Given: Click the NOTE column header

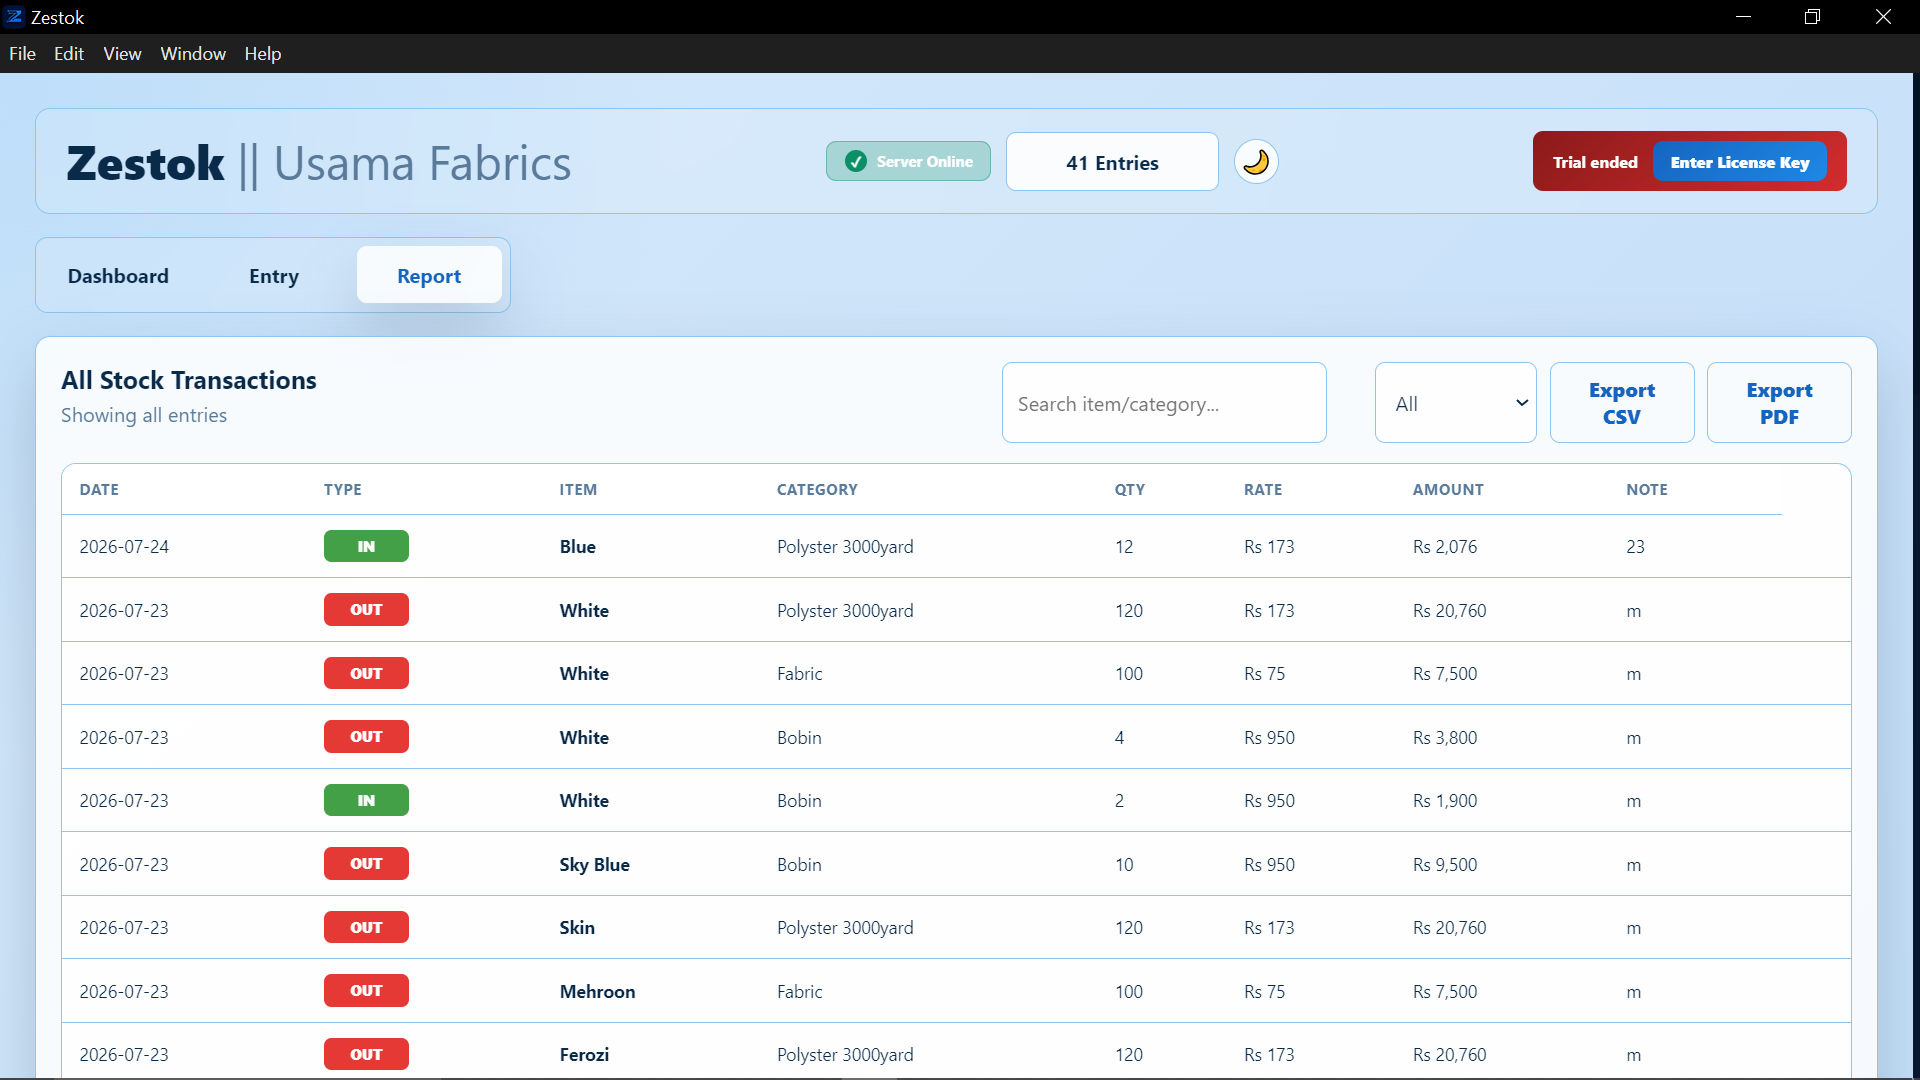Looking at the screenshot, I should 1647,490.
